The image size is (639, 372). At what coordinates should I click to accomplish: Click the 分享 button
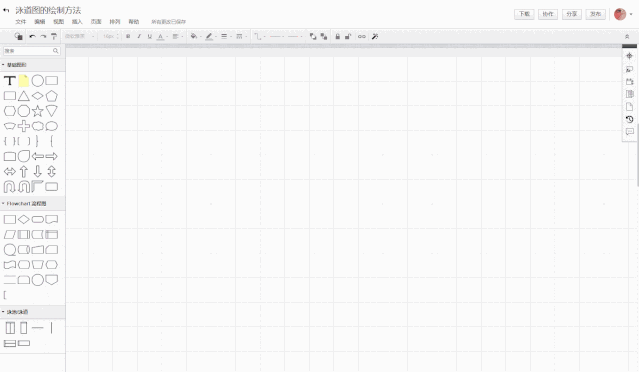click(572, 14)
